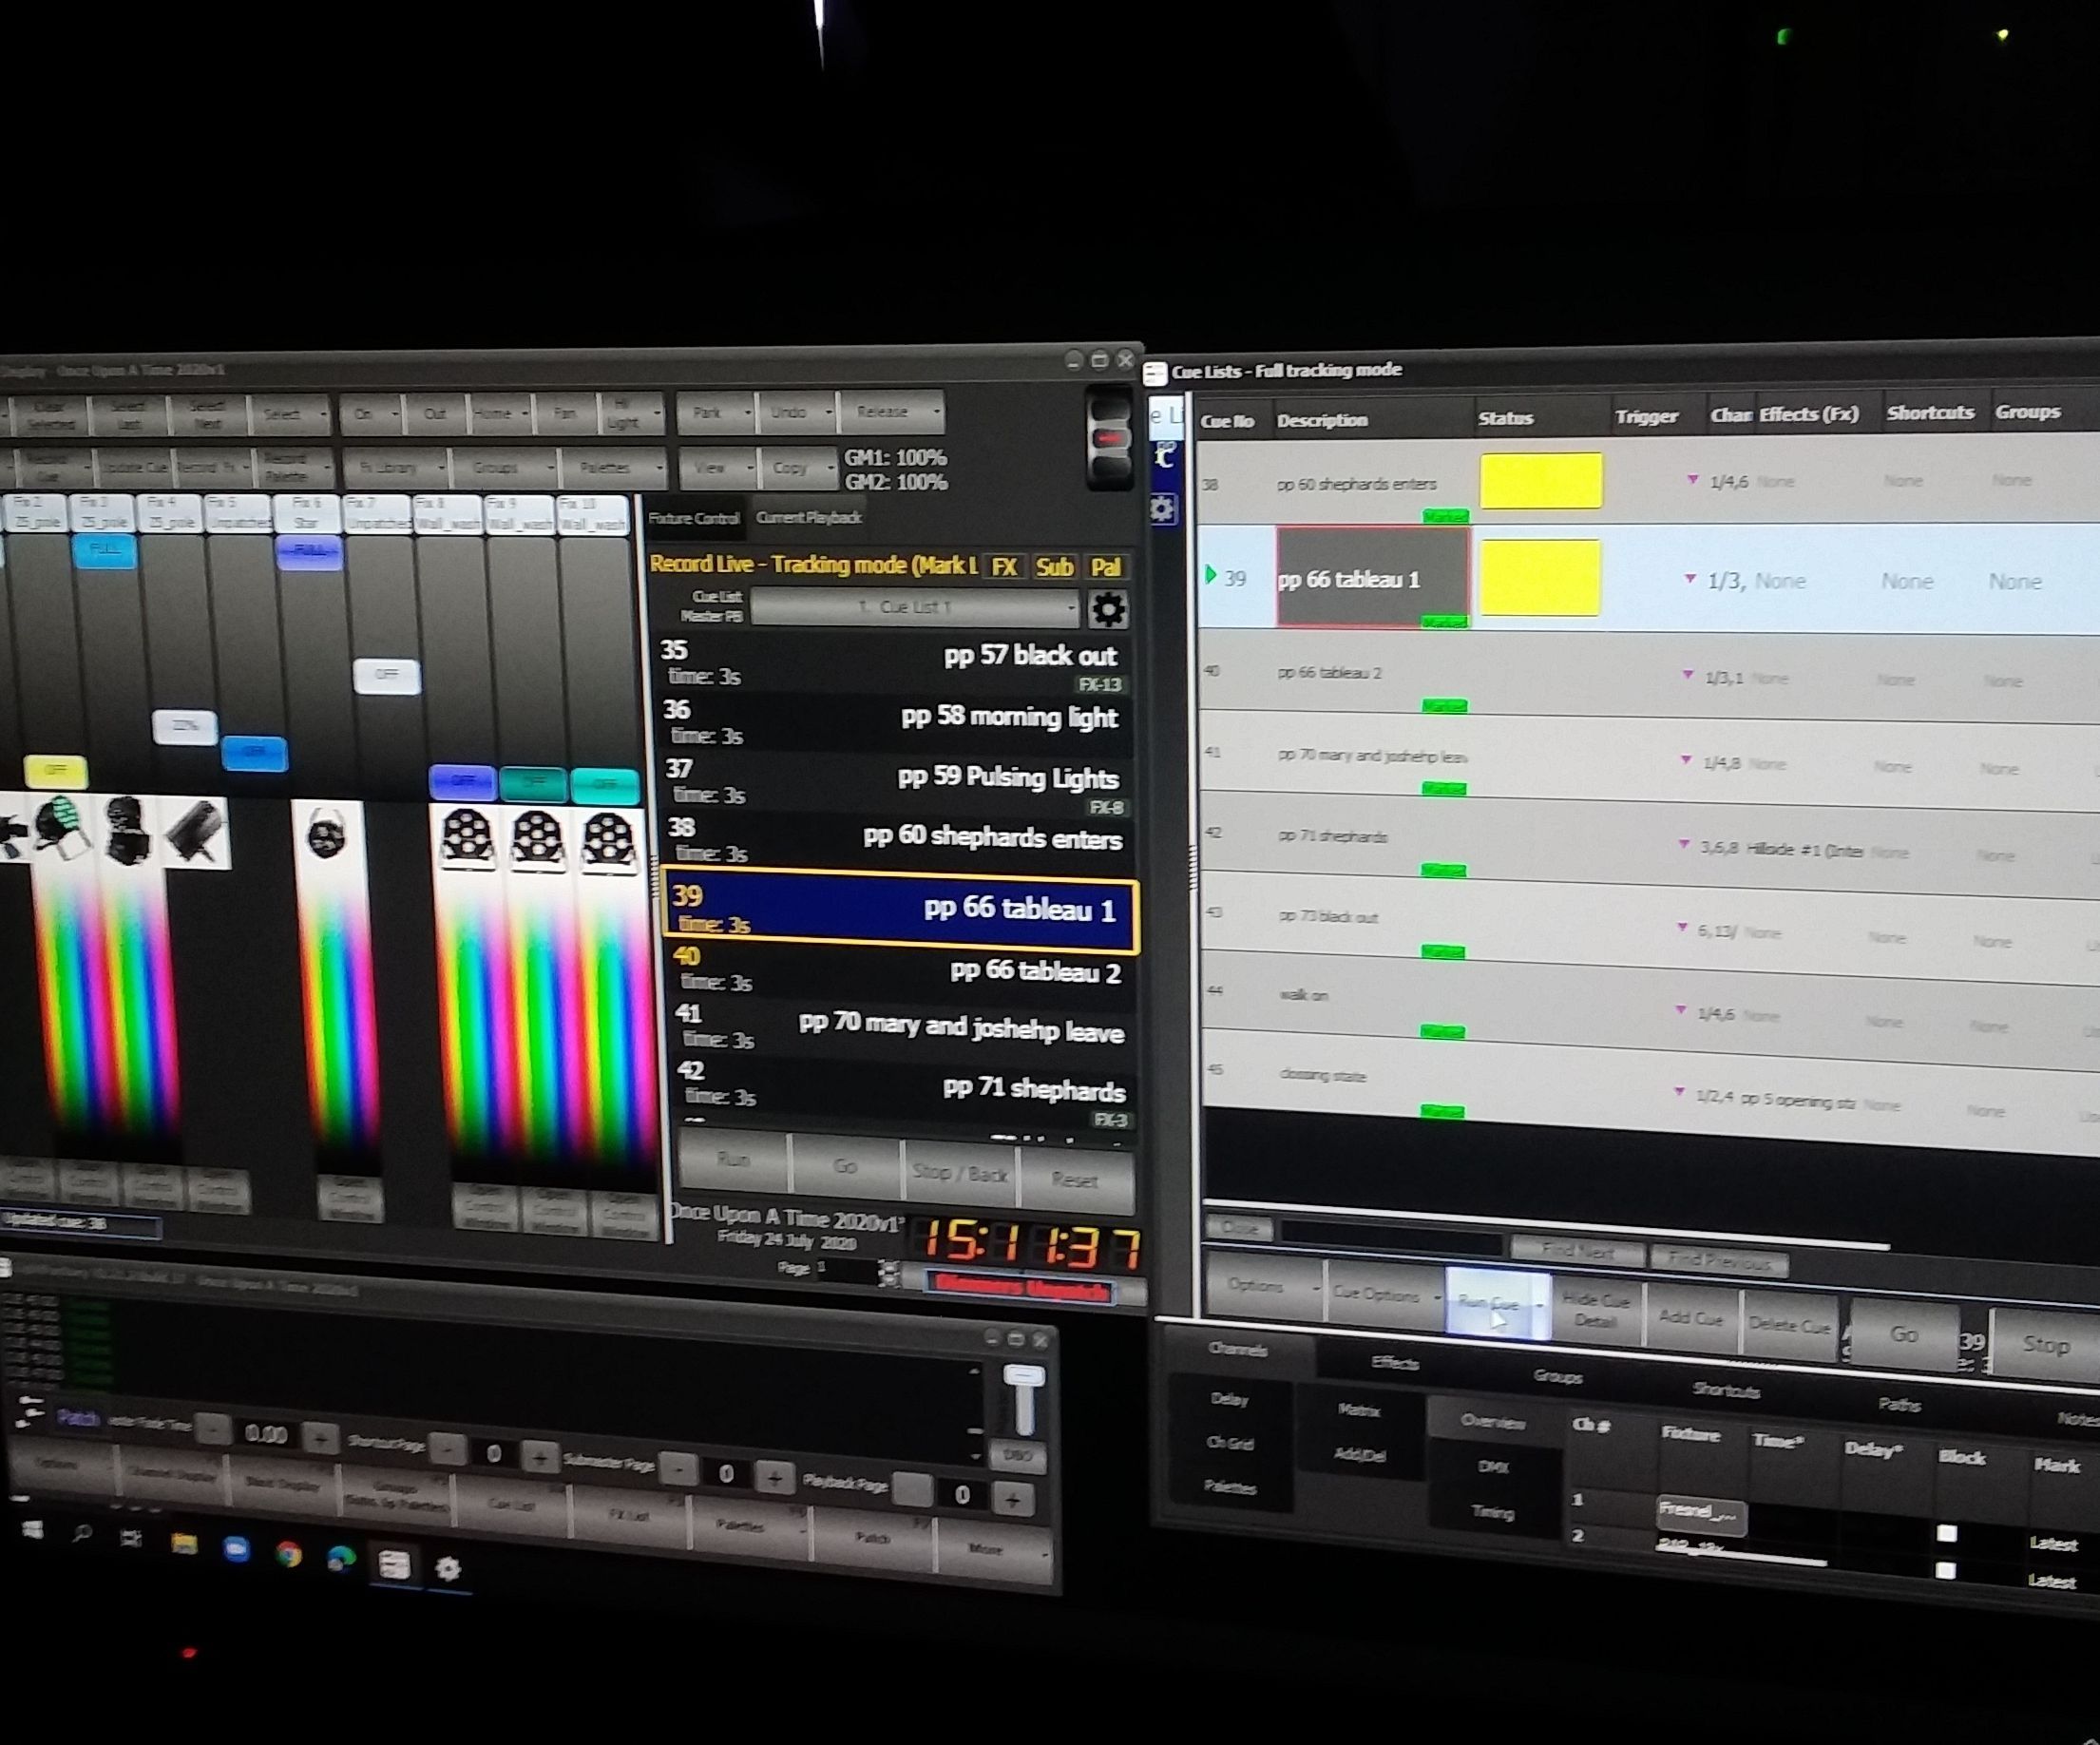
Task: Switch to the Current Playback tab
Action: (x=808, y=518)
